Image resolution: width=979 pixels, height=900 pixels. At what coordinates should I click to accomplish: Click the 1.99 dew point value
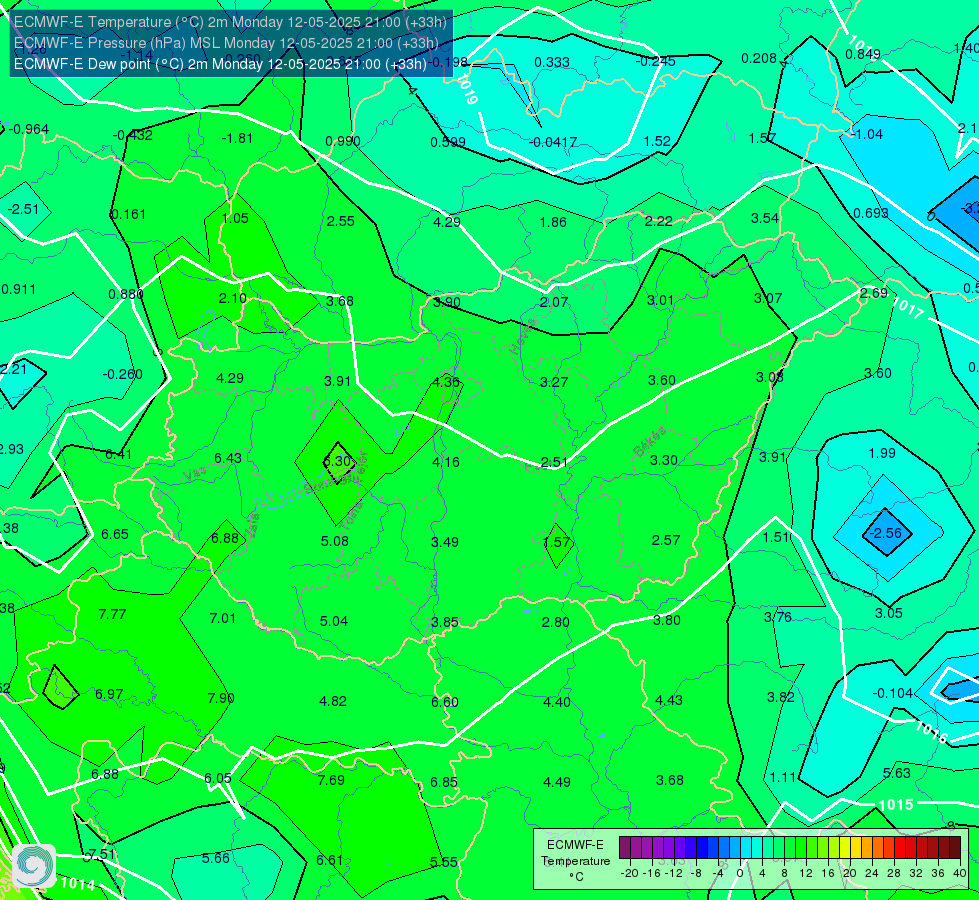coord(882,453)
